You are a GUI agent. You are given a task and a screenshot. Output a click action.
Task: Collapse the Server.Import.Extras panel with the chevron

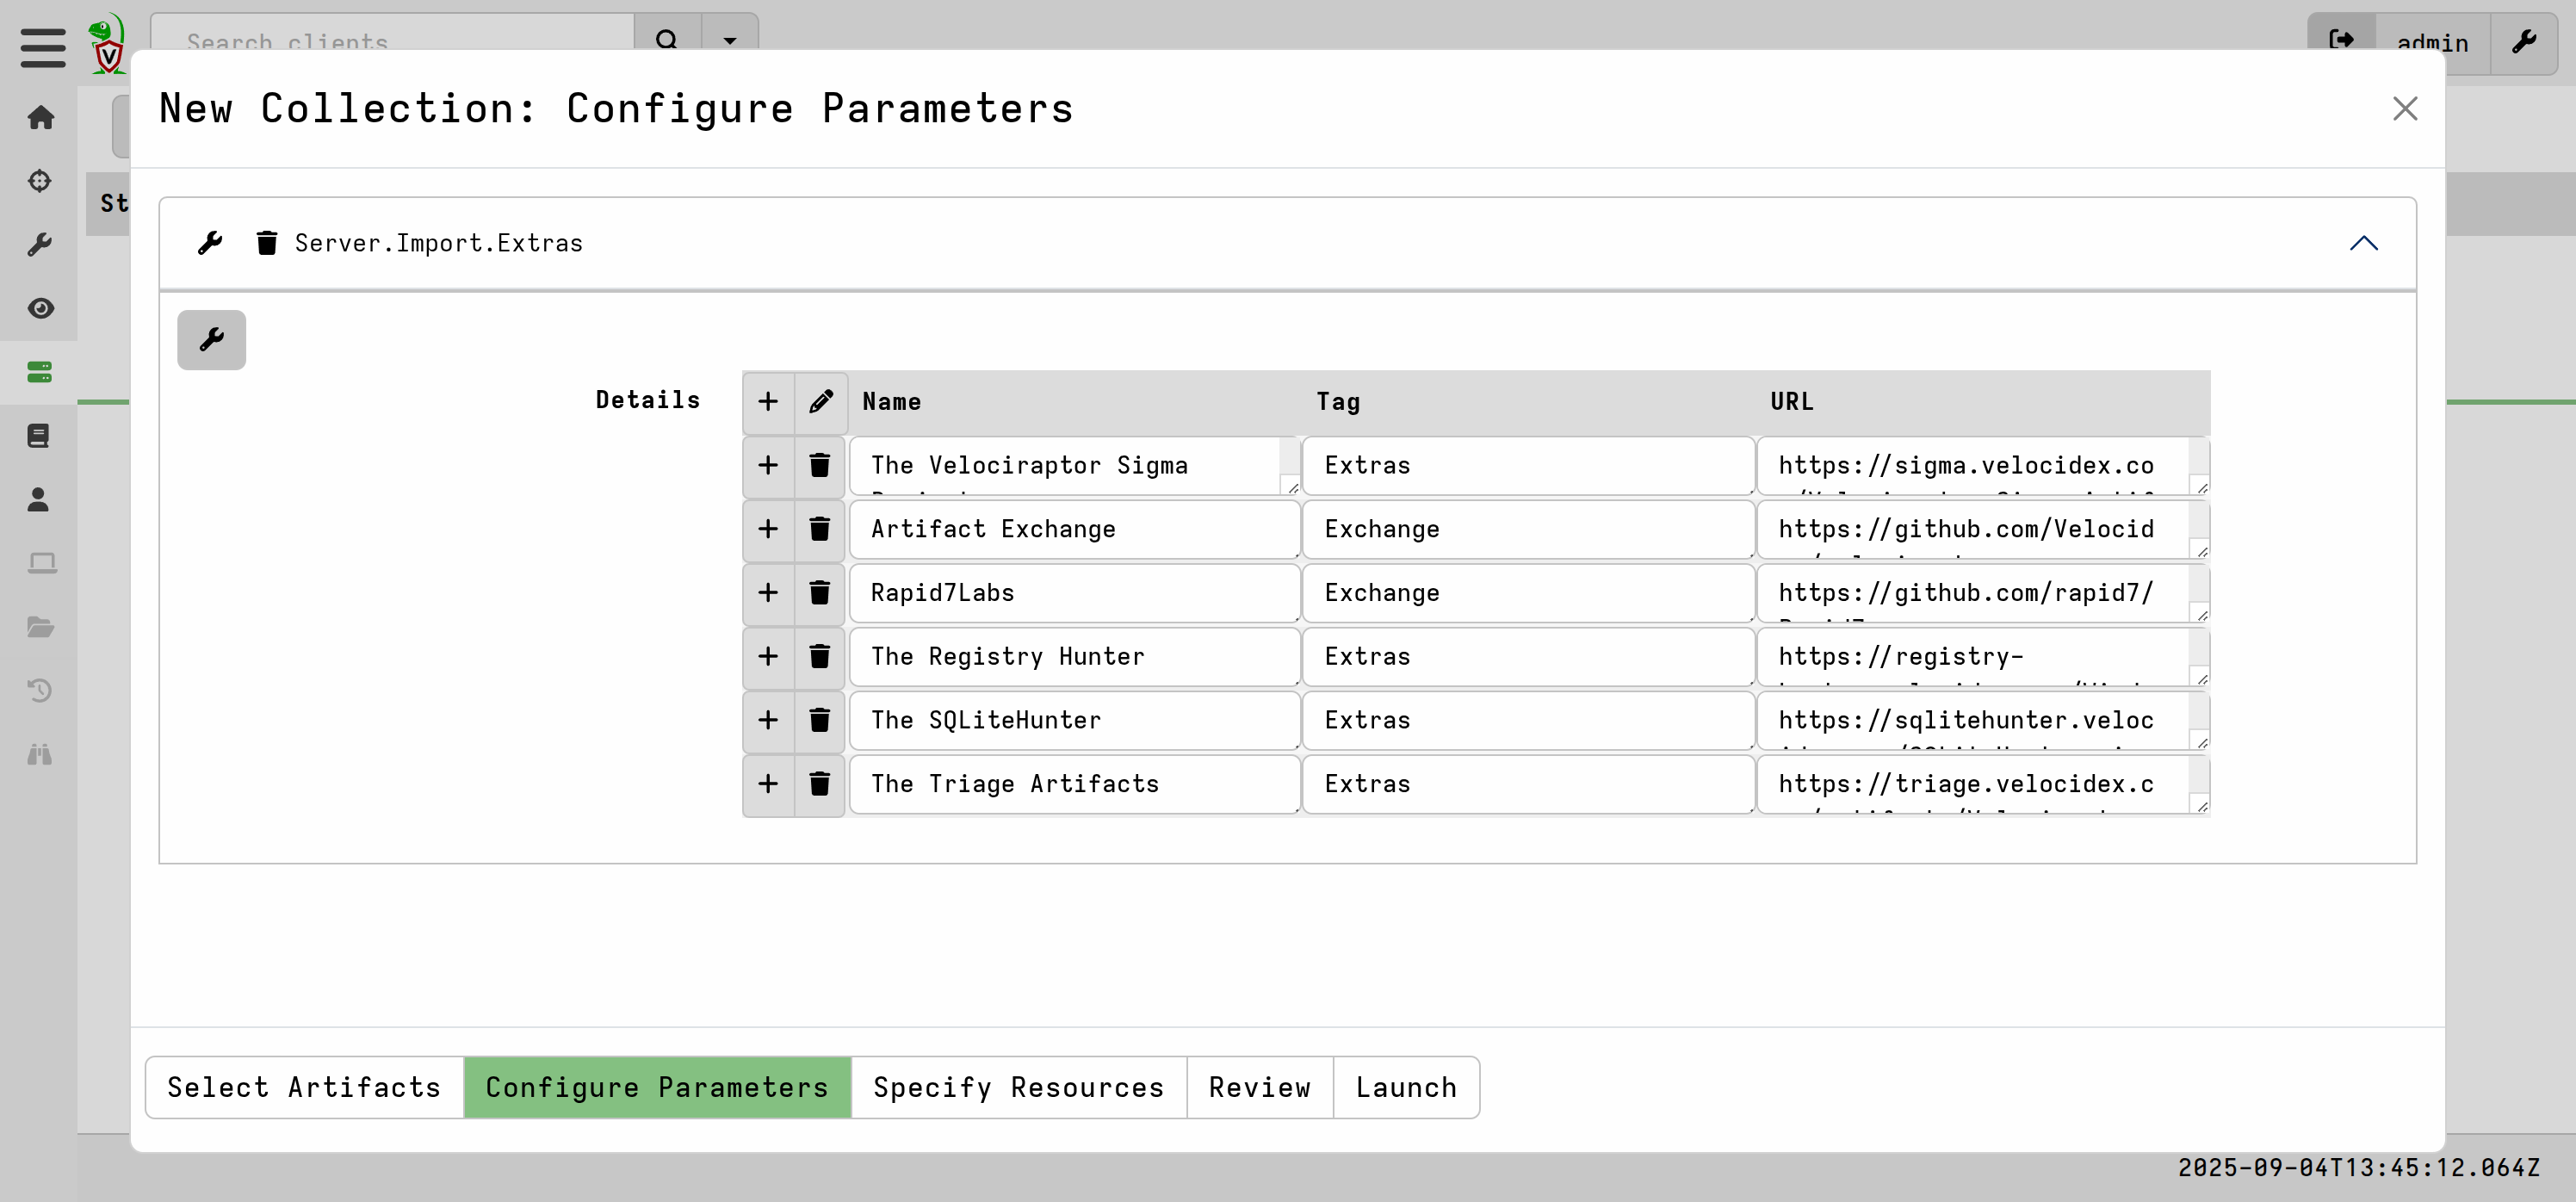point(2363,243)
